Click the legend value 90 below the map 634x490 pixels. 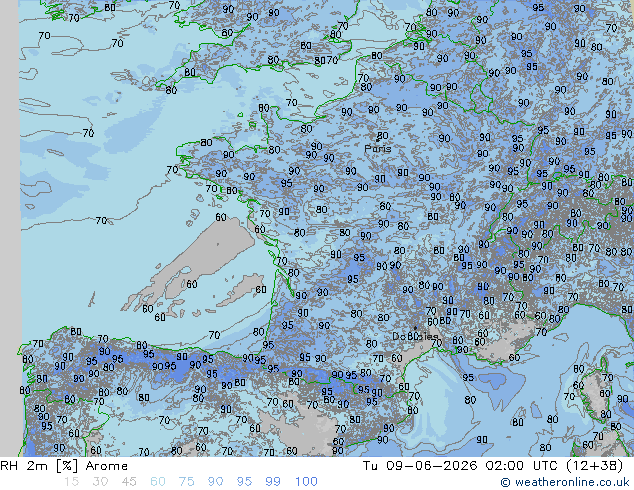tap(215, 482)
